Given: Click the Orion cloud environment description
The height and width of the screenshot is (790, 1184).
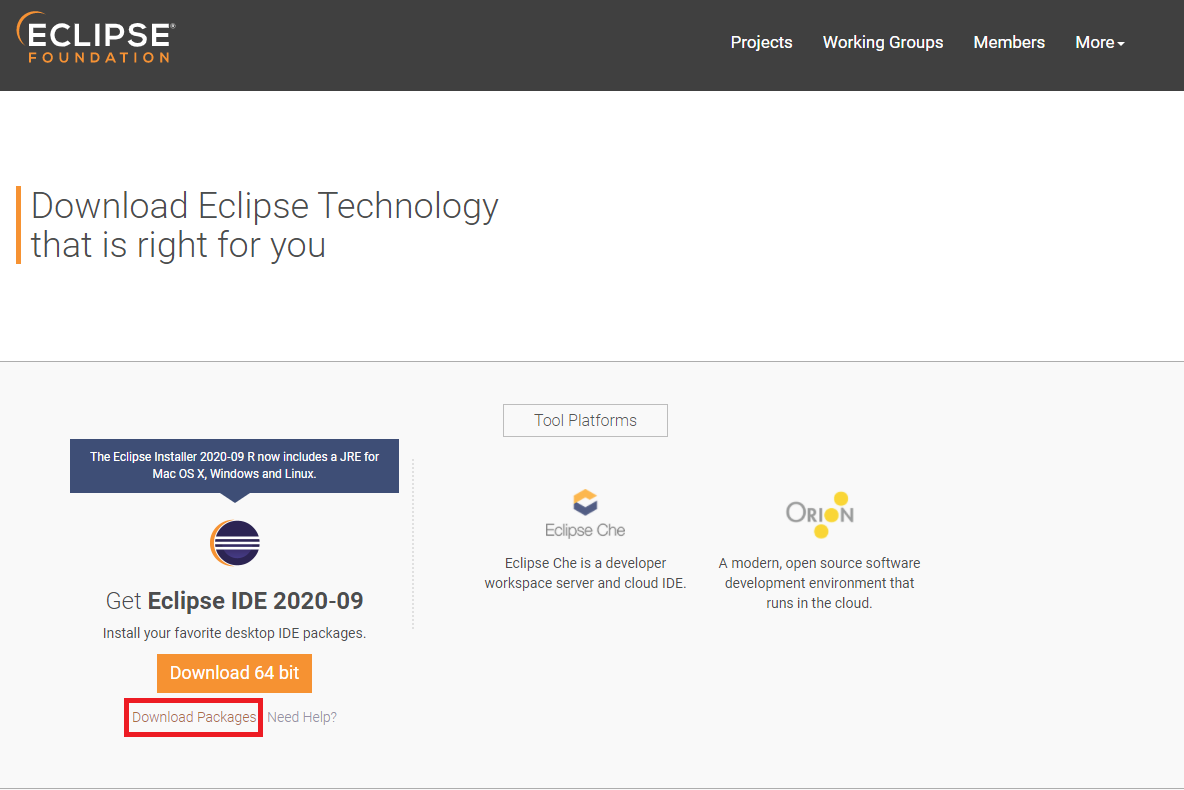Looking at the screenshot, I should click(819, 583).
